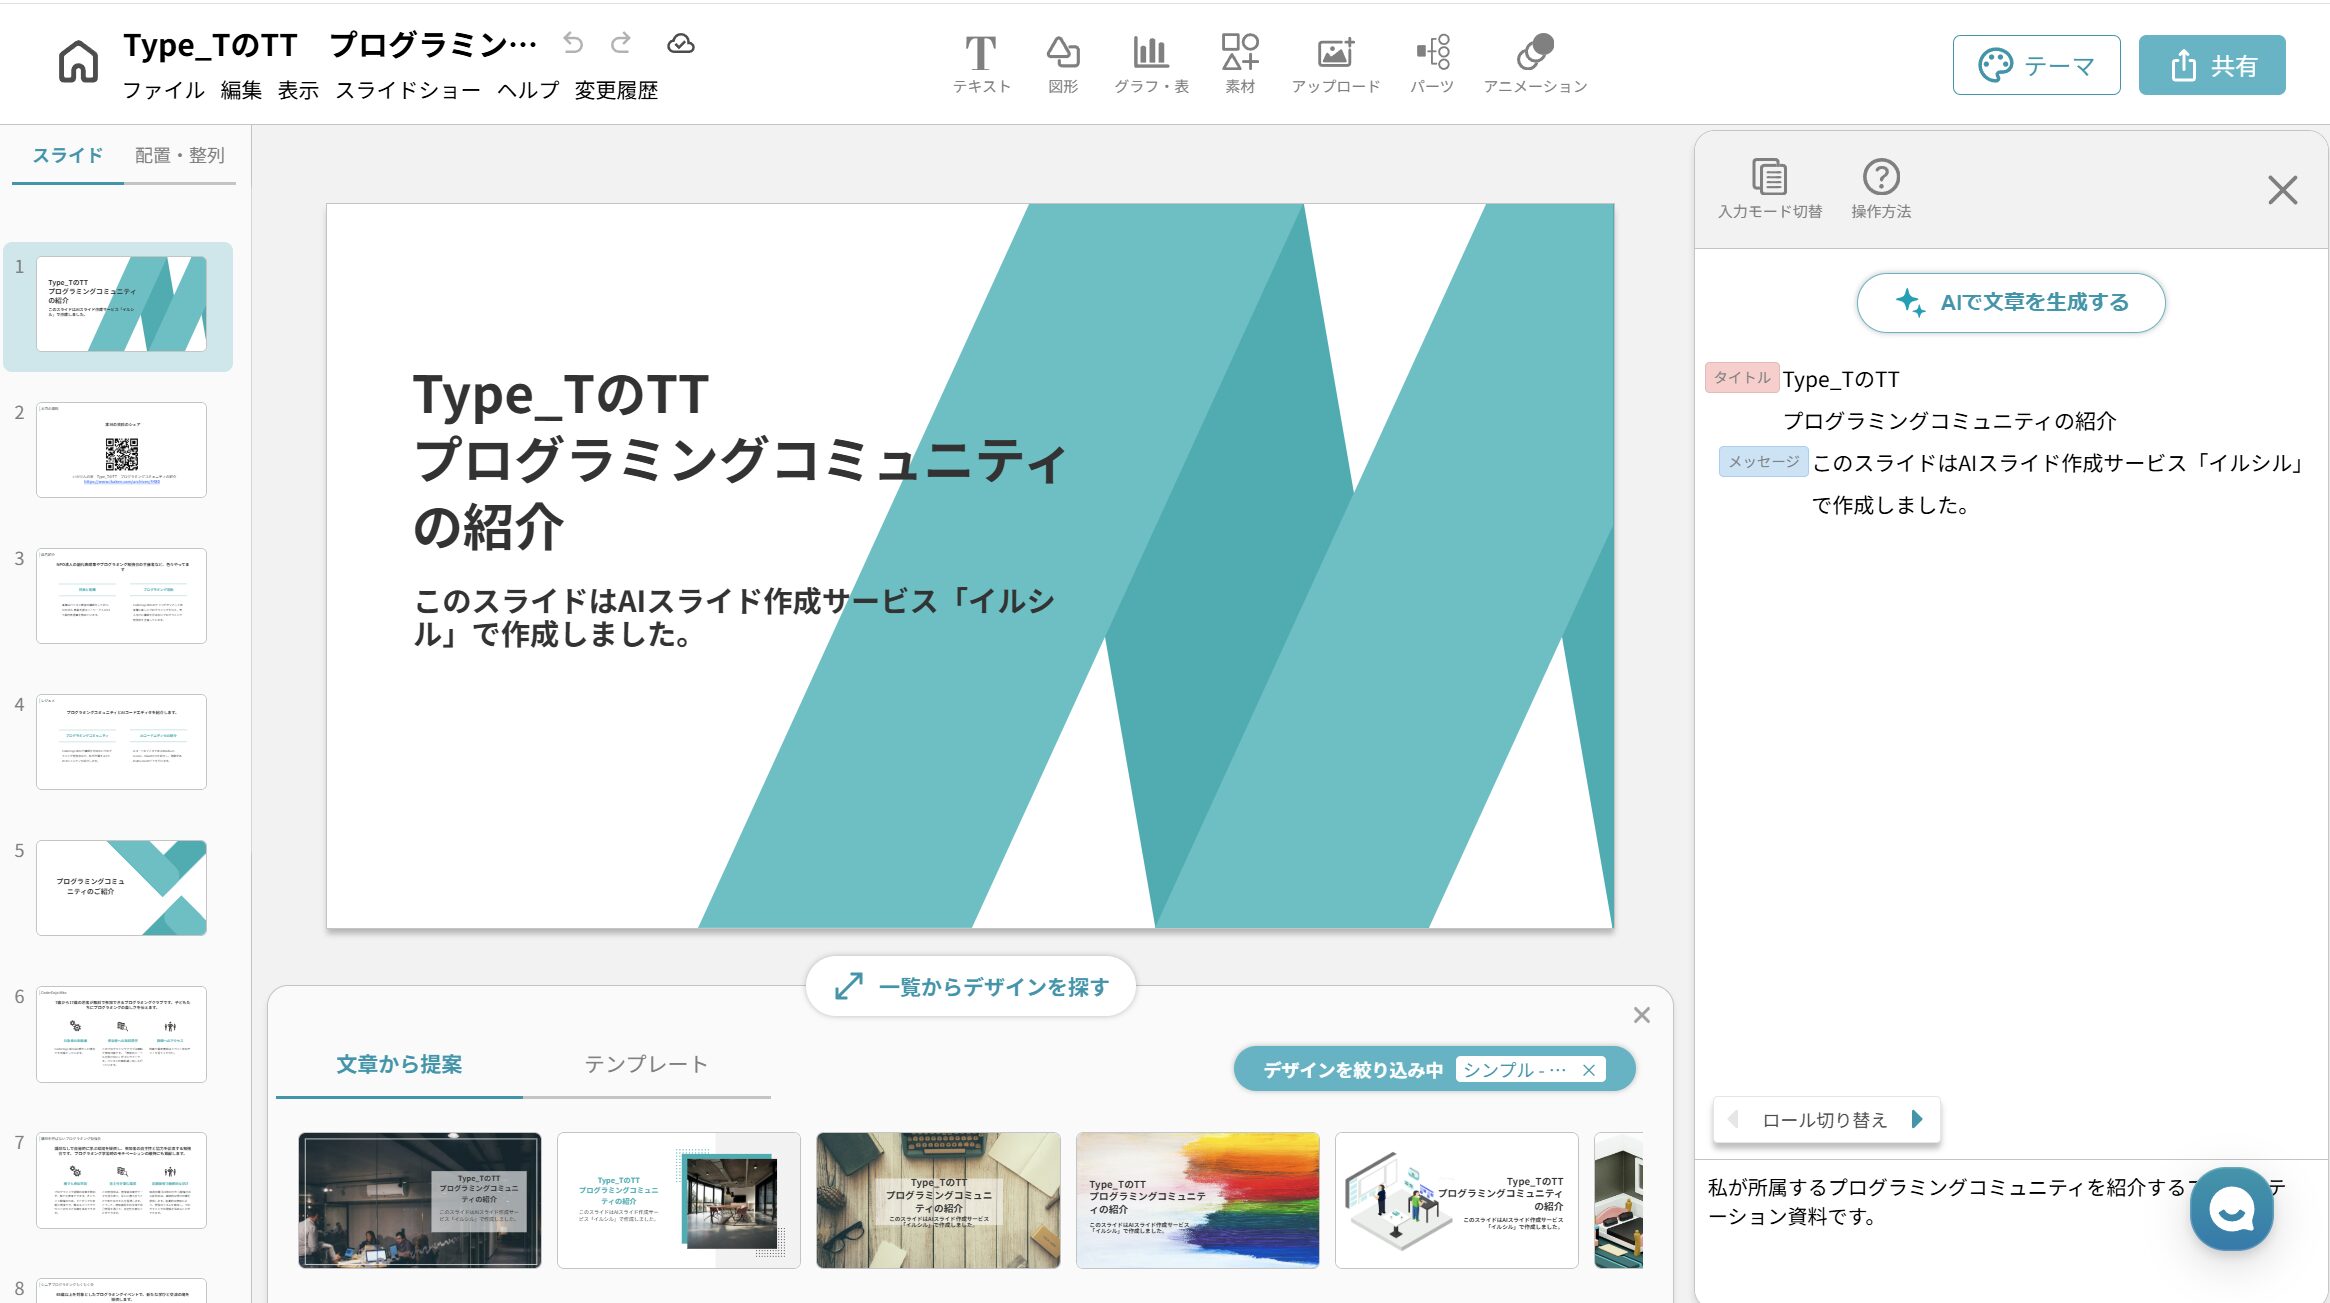
Task: Select slide 6 thumbnail
Action: click(121, 1034)
